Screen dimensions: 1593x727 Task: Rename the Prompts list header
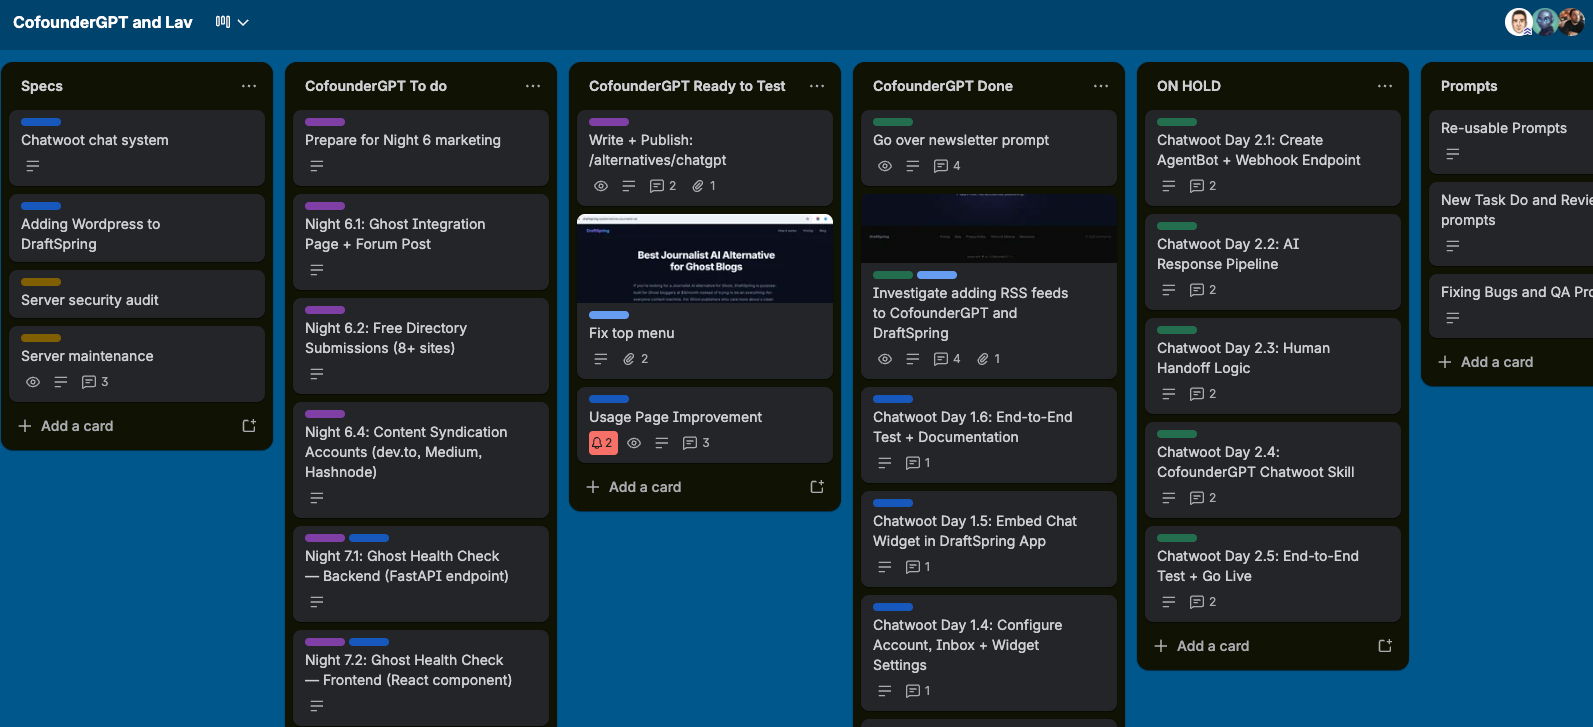pyautogui.click(x=1469, y=86)
